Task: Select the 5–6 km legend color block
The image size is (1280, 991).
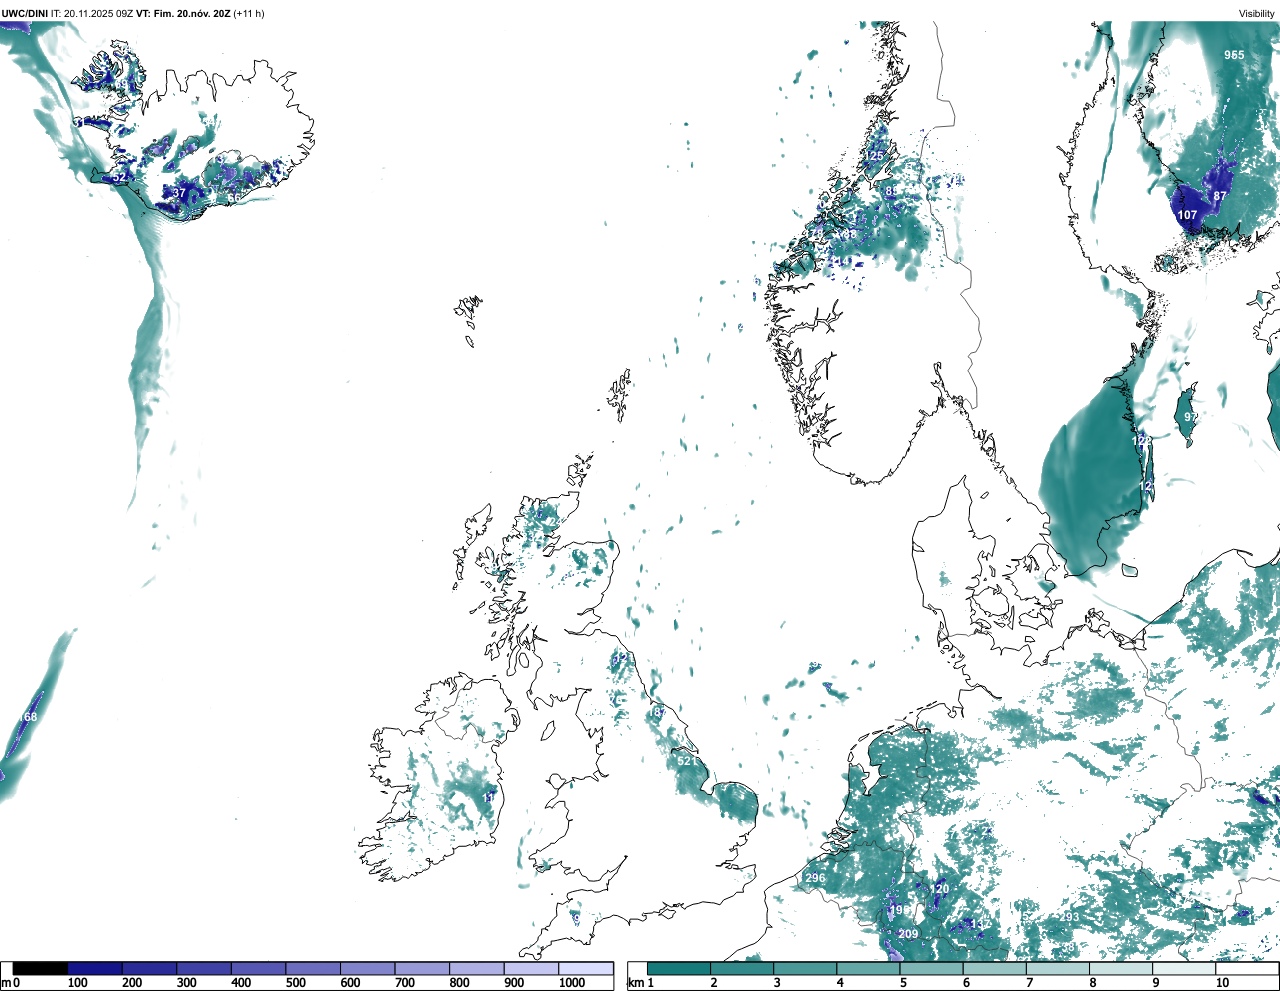Action: pyautogui.click(x=933, y=969)
